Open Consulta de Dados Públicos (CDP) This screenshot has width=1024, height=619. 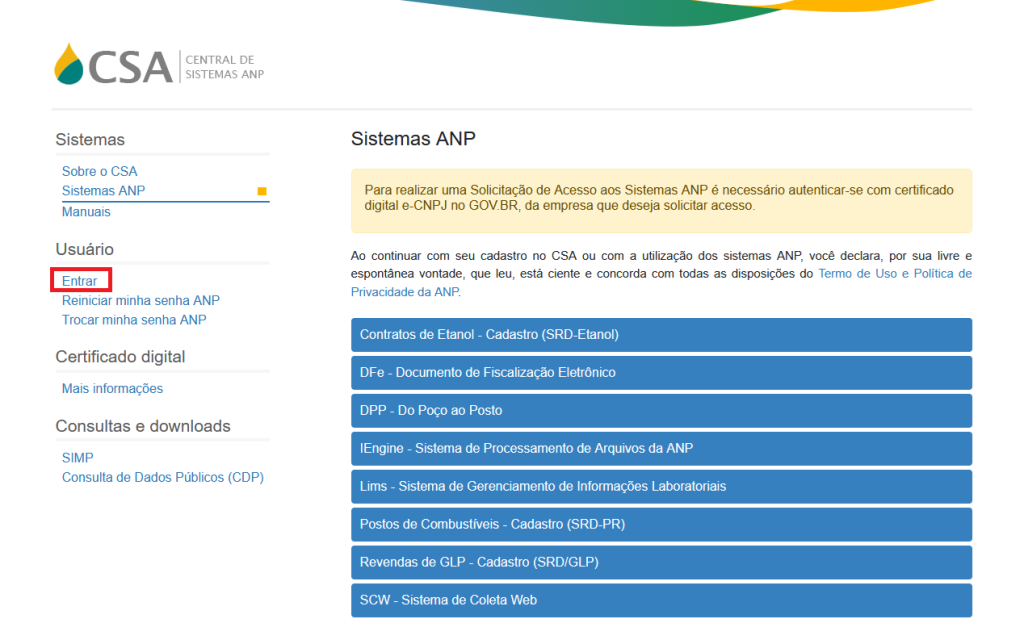[x=162, y=477]
